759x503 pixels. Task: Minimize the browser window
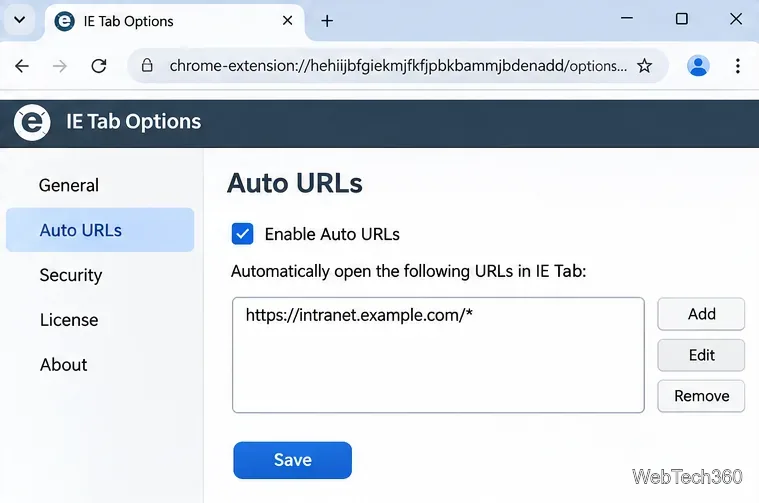click(627, 19)
